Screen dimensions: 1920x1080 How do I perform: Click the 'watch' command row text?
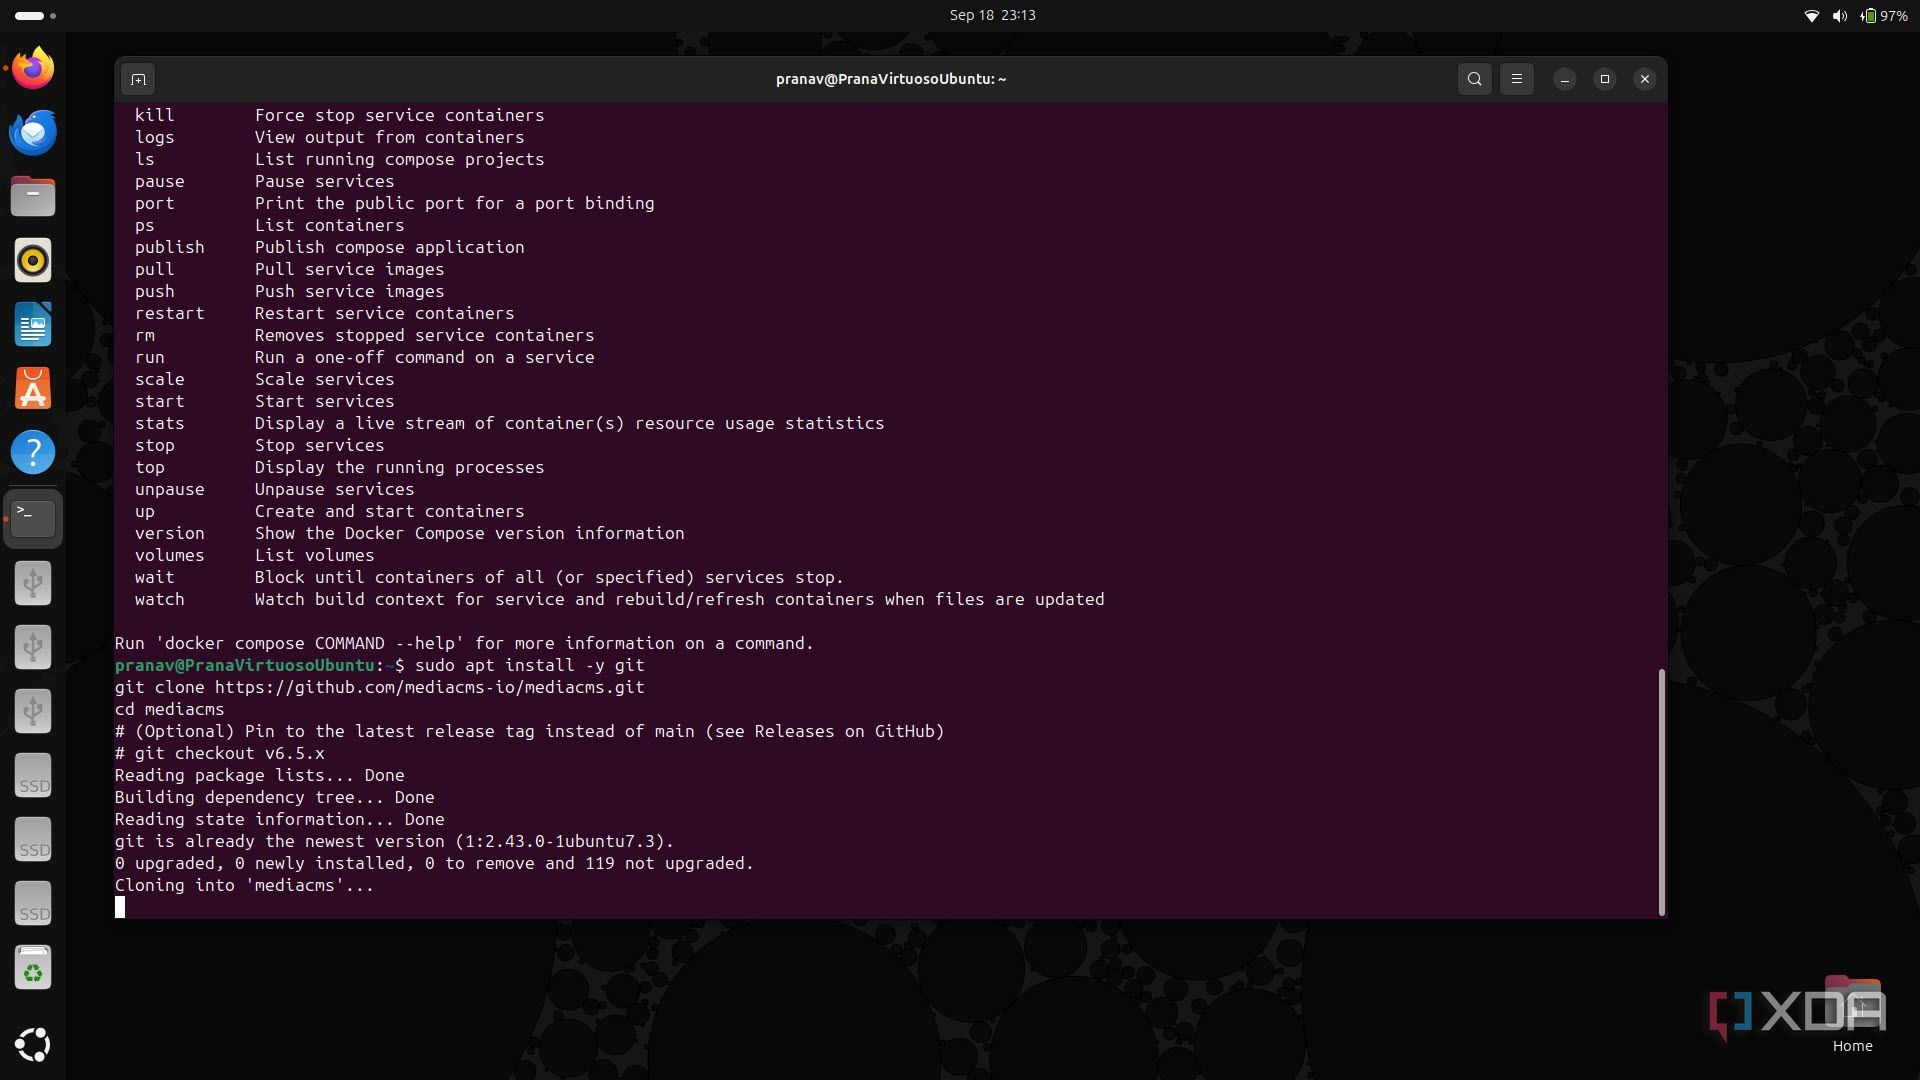pos(619,599)
